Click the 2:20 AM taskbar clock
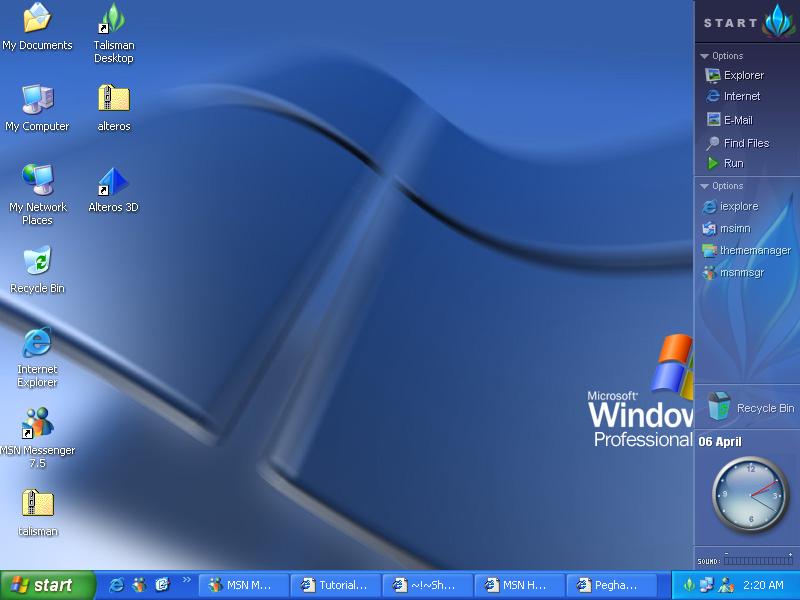The image size is (800, 600). point(763,585)
